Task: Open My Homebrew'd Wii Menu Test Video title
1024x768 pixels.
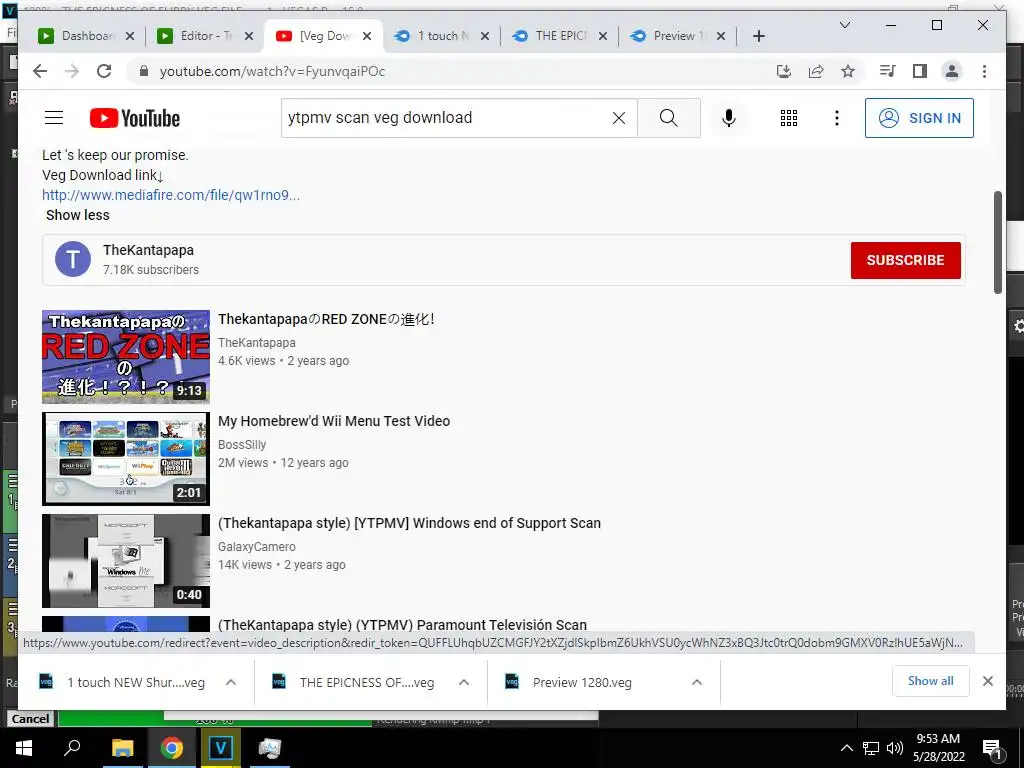Action: [x=334, y=421]
